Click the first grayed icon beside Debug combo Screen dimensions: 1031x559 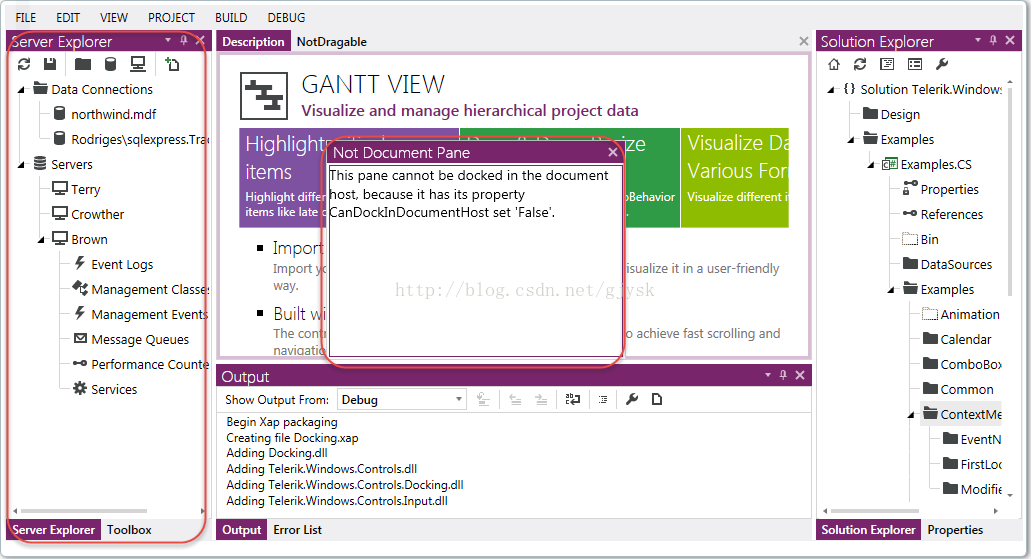click(x=483, y=399)
